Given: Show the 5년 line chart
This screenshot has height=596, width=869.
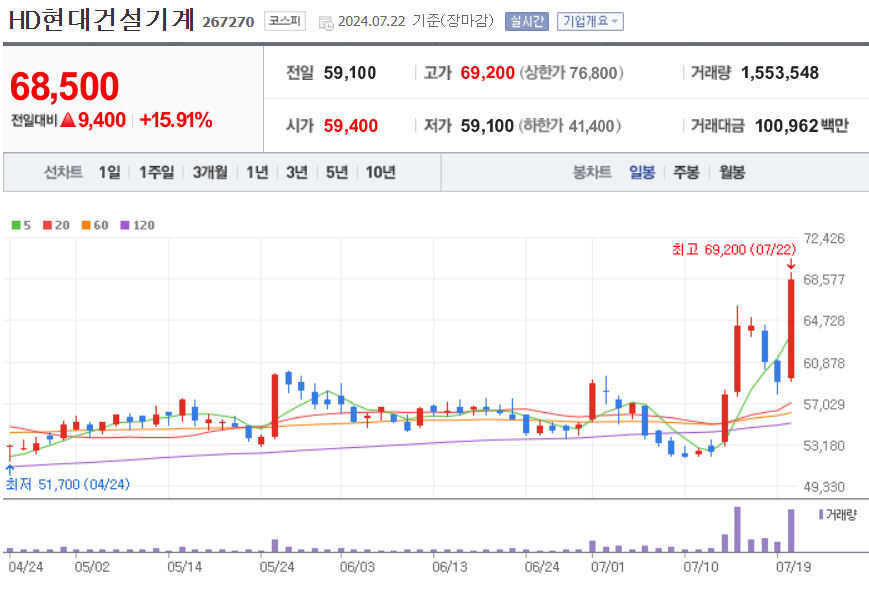Looking at the screenshot, I should tap(337, 172).
